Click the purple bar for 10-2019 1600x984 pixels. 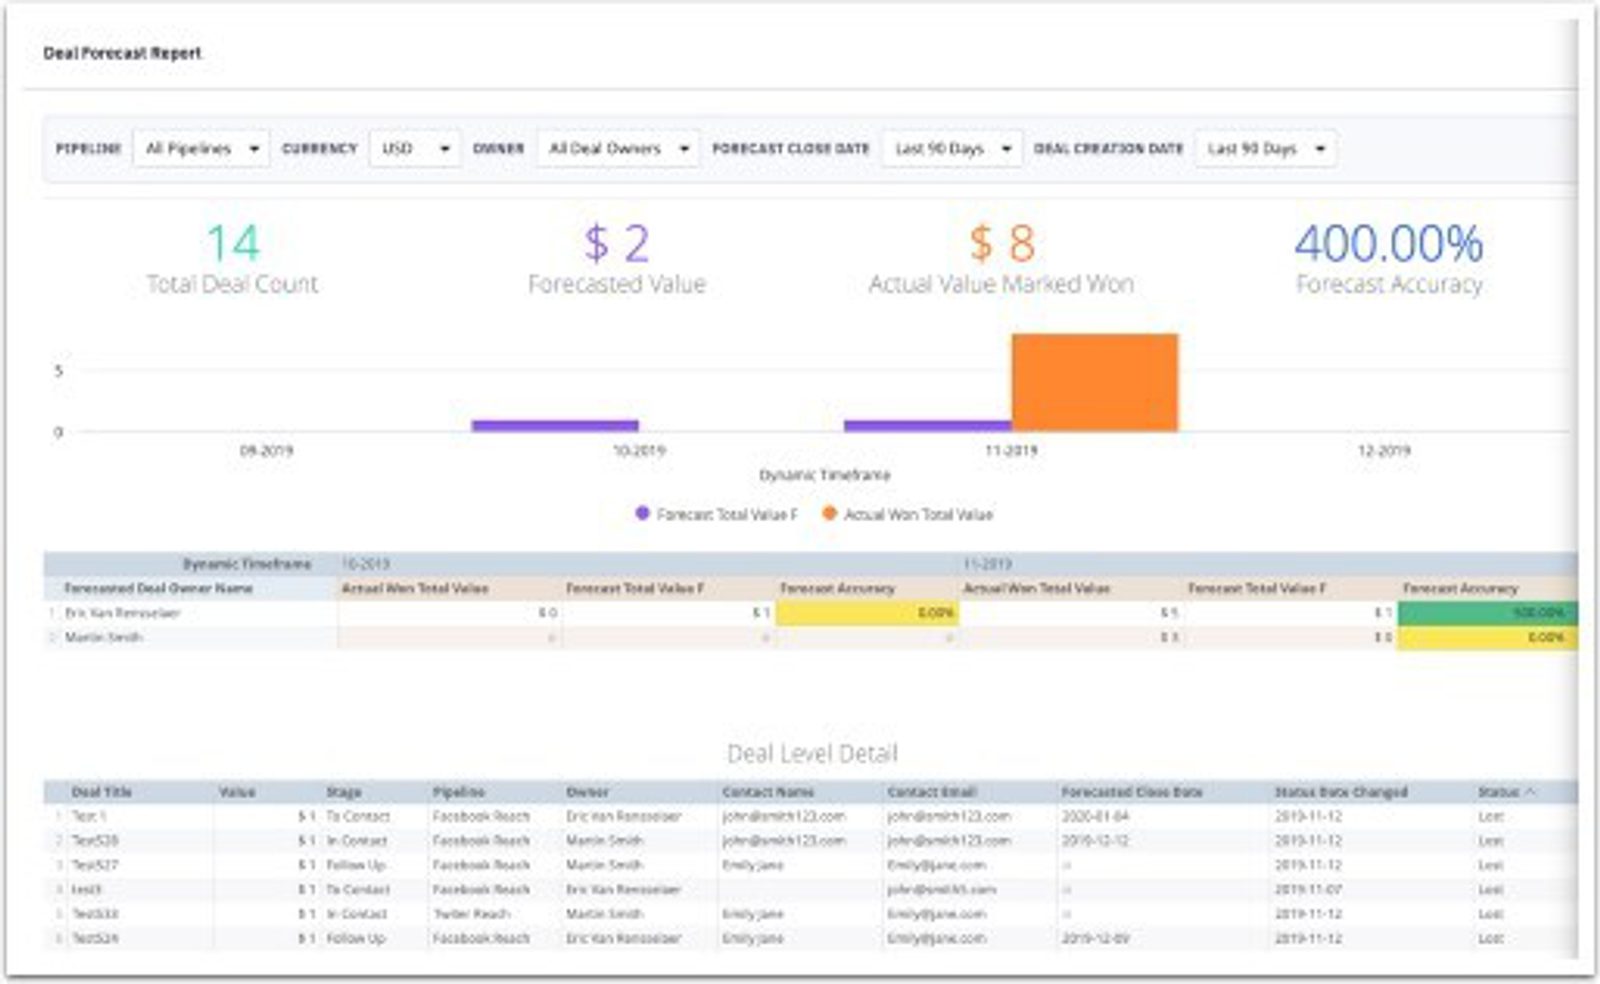click(555, 426)
